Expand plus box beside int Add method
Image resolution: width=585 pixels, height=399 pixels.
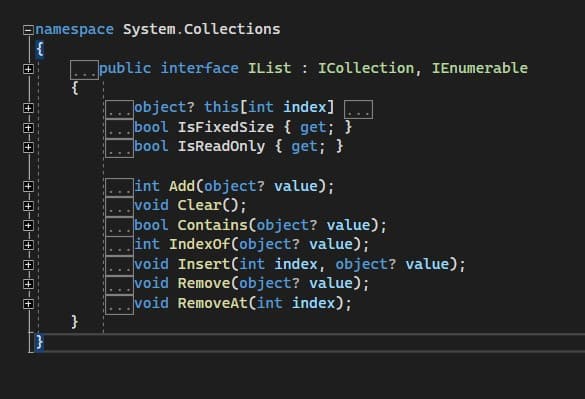tap(28, 187)
